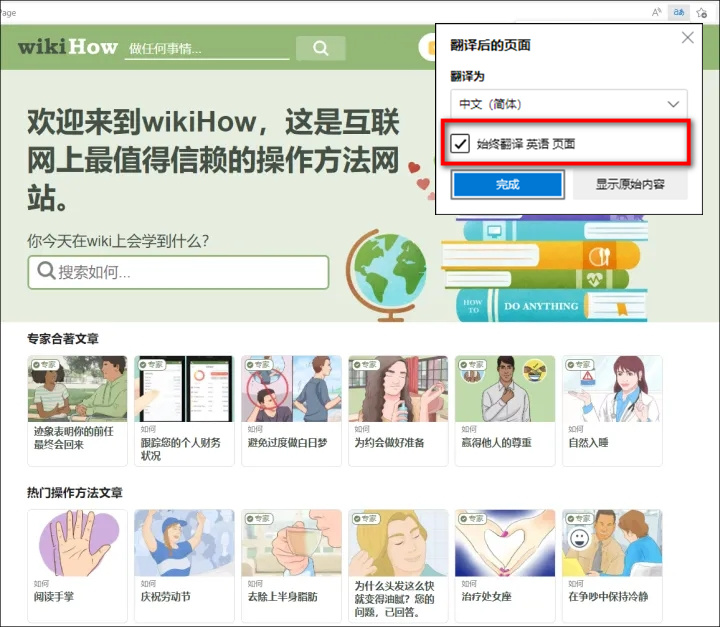Open the 中文 (简体) language dropdown
Image resolution: width=720 pixels, height=627 pixels.
pyautogui.click(x=568, y=104)
